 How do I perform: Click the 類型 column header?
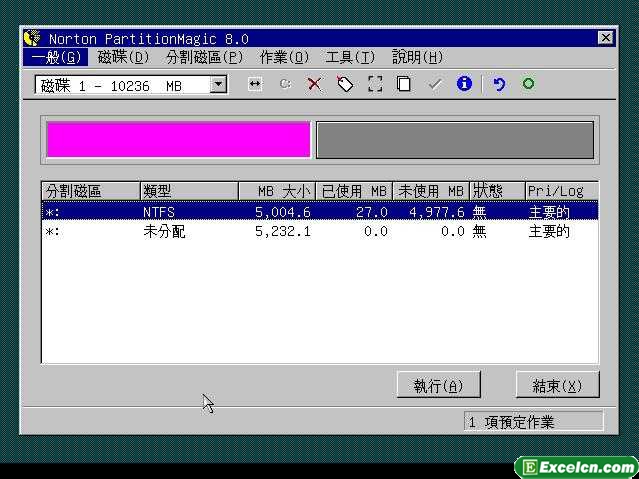pos(189,191)
